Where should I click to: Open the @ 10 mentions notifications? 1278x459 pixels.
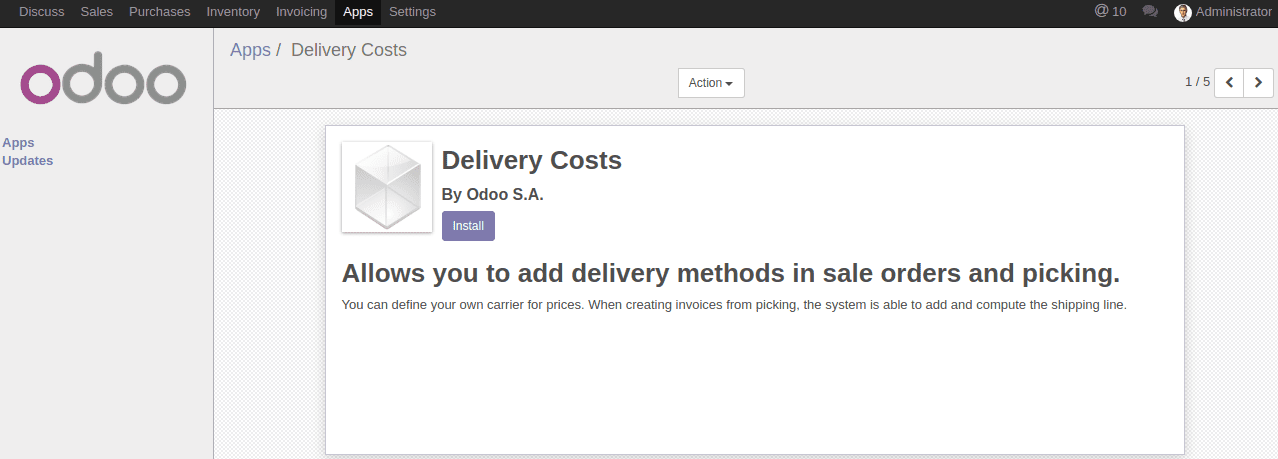click(x=1110, y=12)
